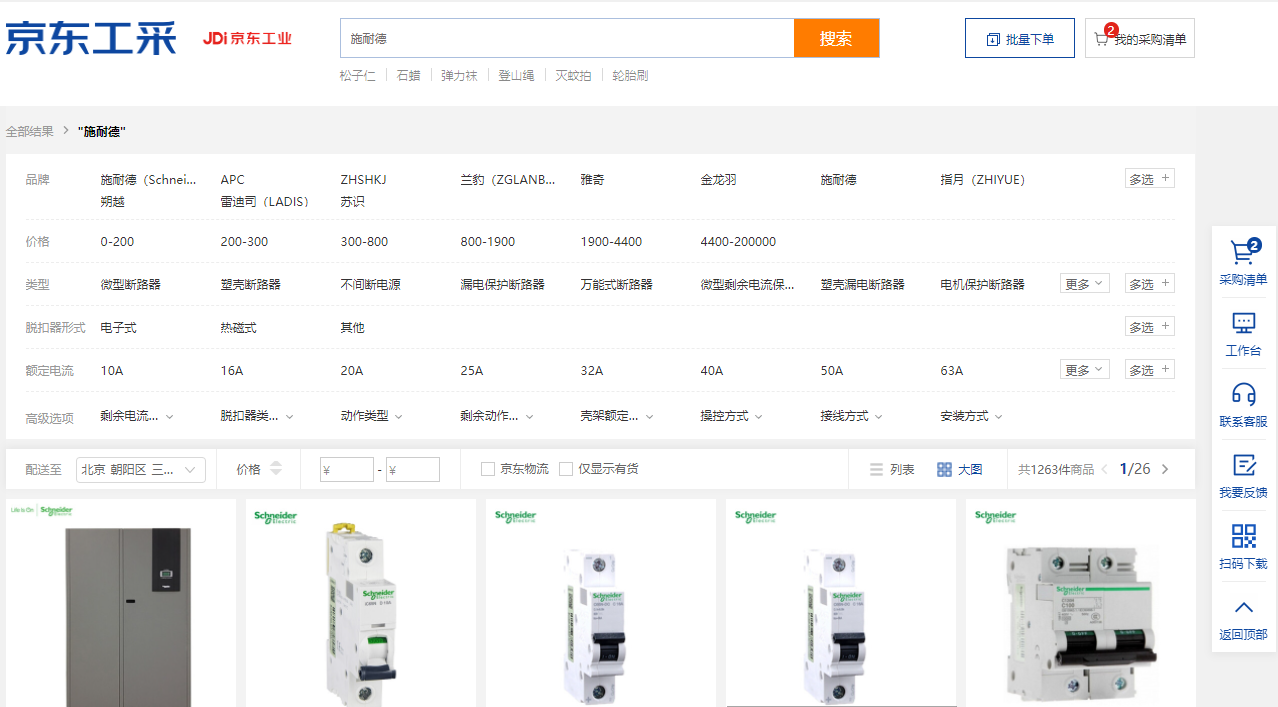Image resolution: width=1278 pixels, height=707 pixels.
Task: Filter by price range 800-1900
Action: coord(488,242)
